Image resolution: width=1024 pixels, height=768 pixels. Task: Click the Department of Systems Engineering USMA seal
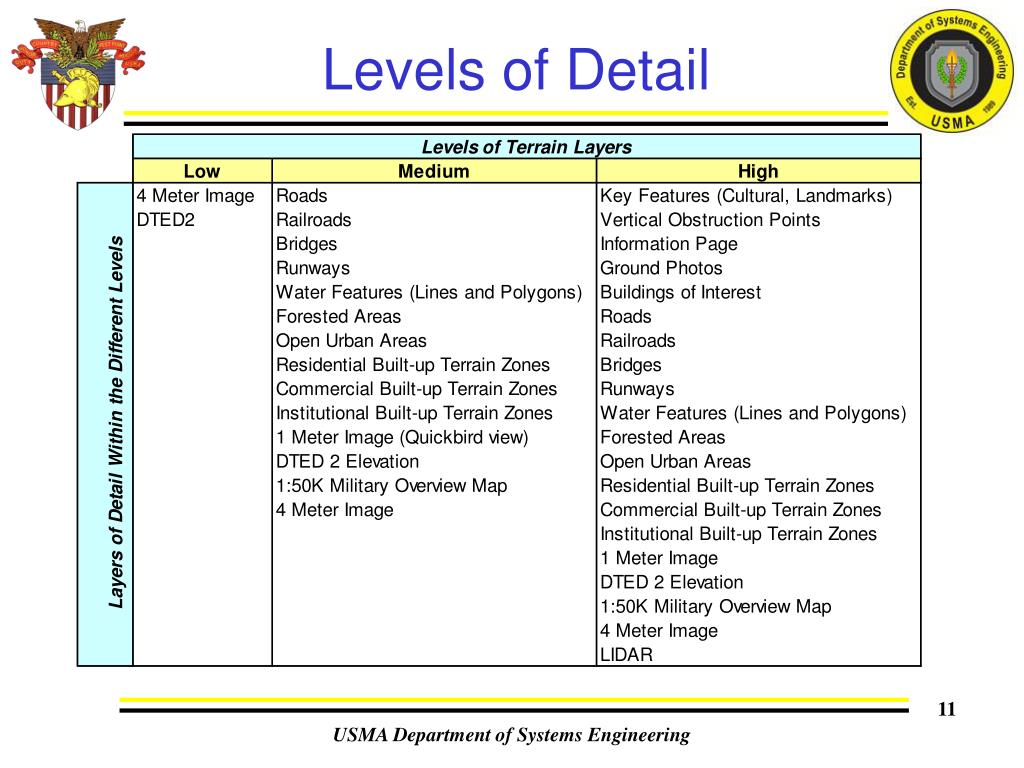952,71
